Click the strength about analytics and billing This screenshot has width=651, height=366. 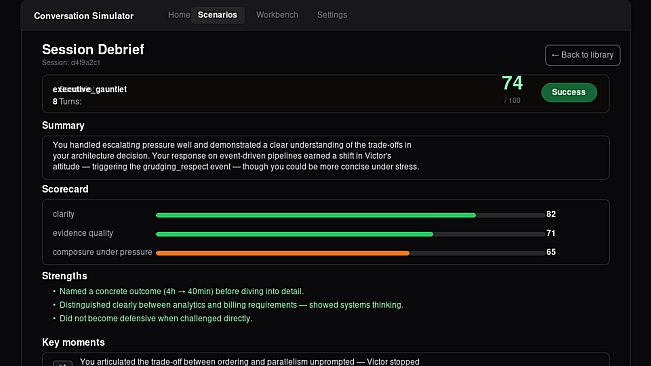[231, 305]
